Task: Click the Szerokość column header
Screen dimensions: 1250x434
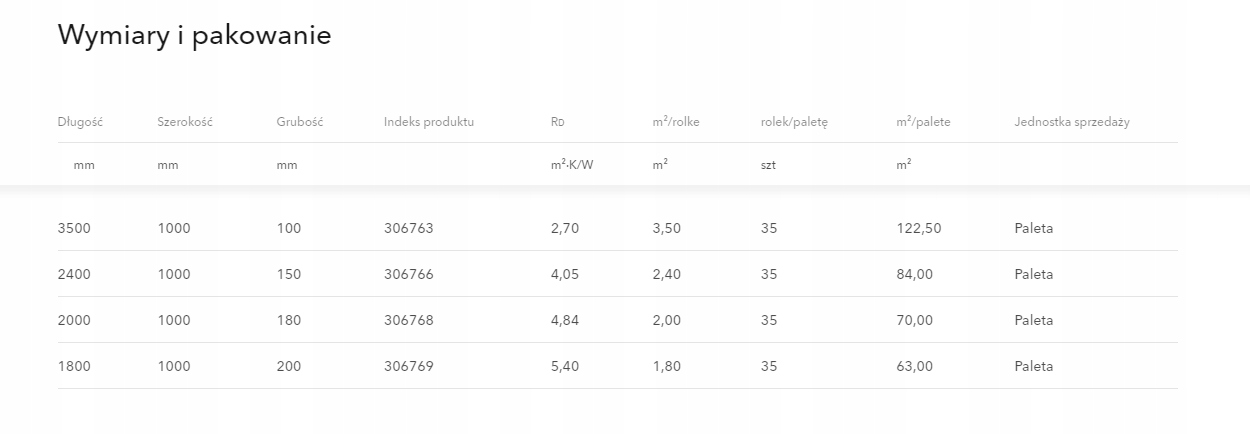Action: click(x=185, y=122)
